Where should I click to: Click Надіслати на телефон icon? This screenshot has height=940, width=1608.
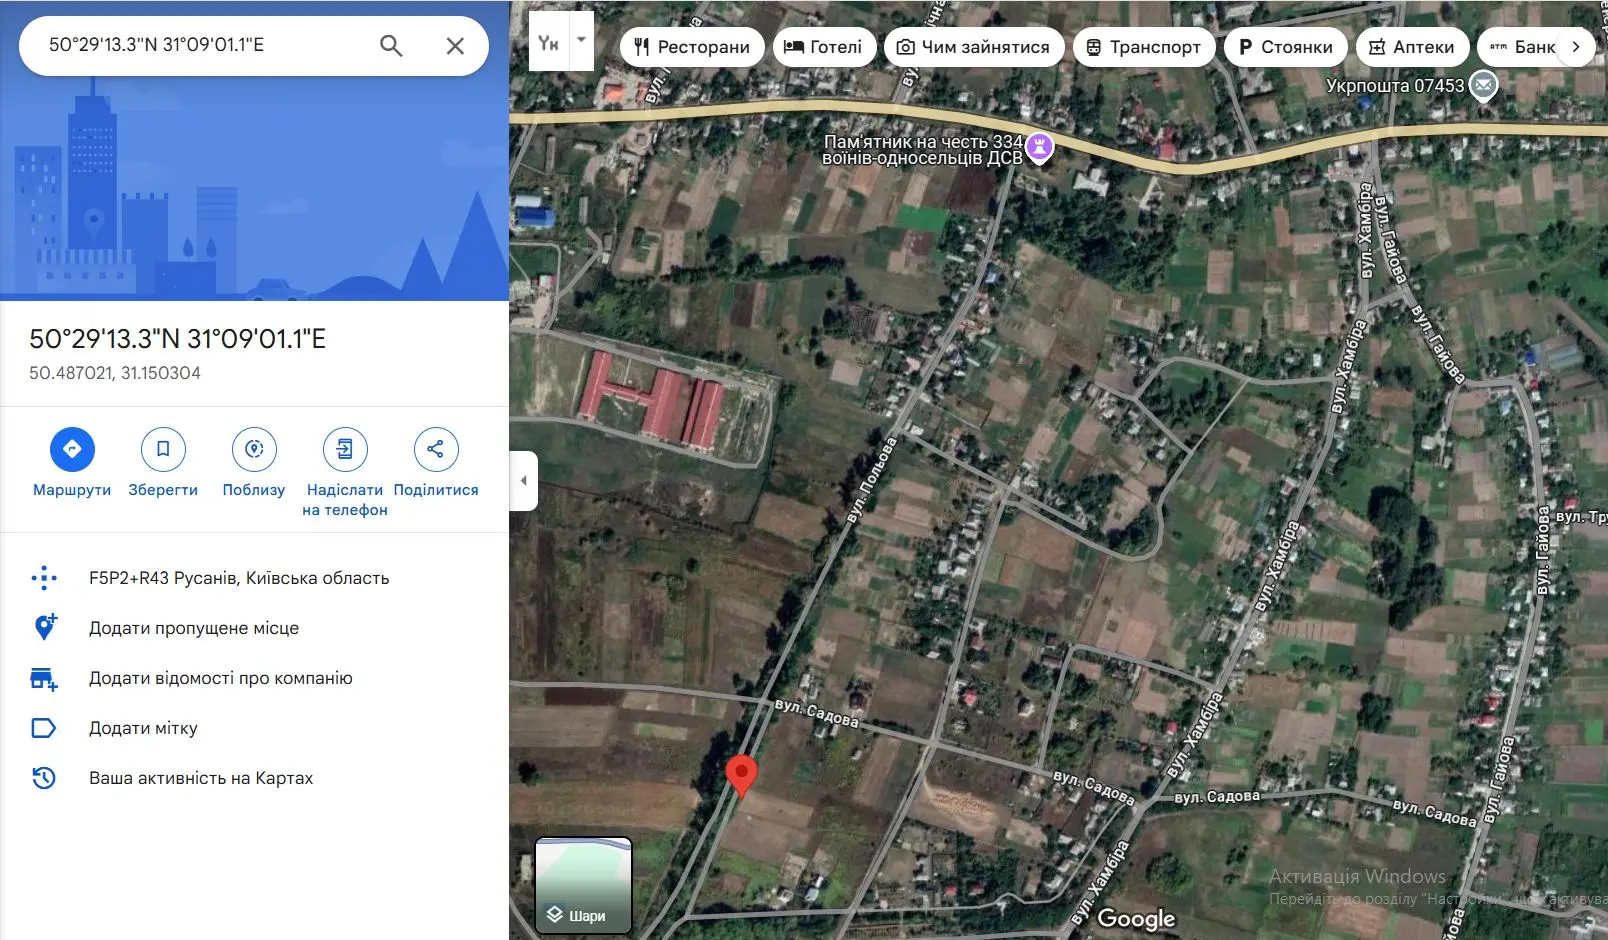[x=345, y=449]
